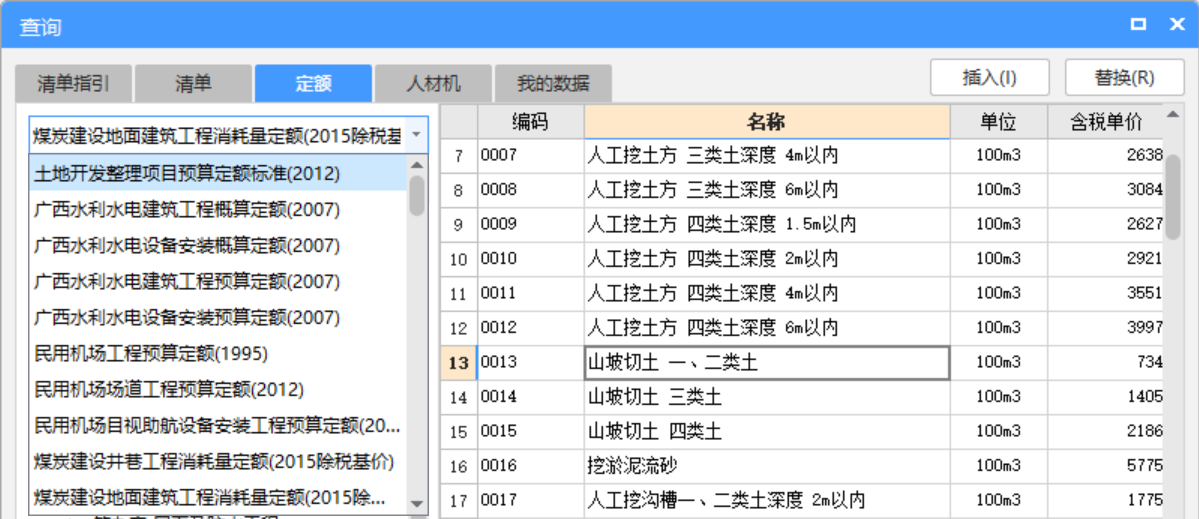1199x519 pixels.
Task: Select the 人材机 tab
Action: point(433,84)
